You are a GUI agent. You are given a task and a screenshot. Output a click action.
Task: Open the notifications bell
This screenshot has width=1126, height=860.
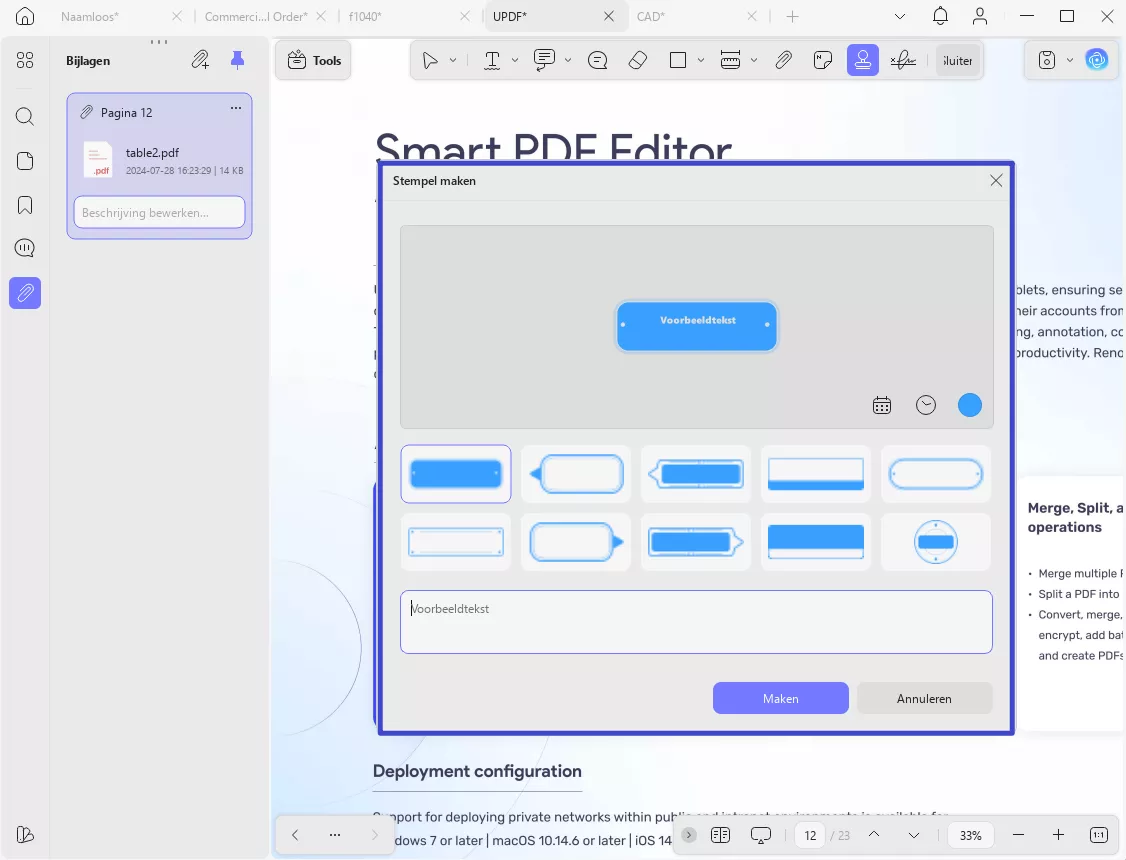(940, 16)
